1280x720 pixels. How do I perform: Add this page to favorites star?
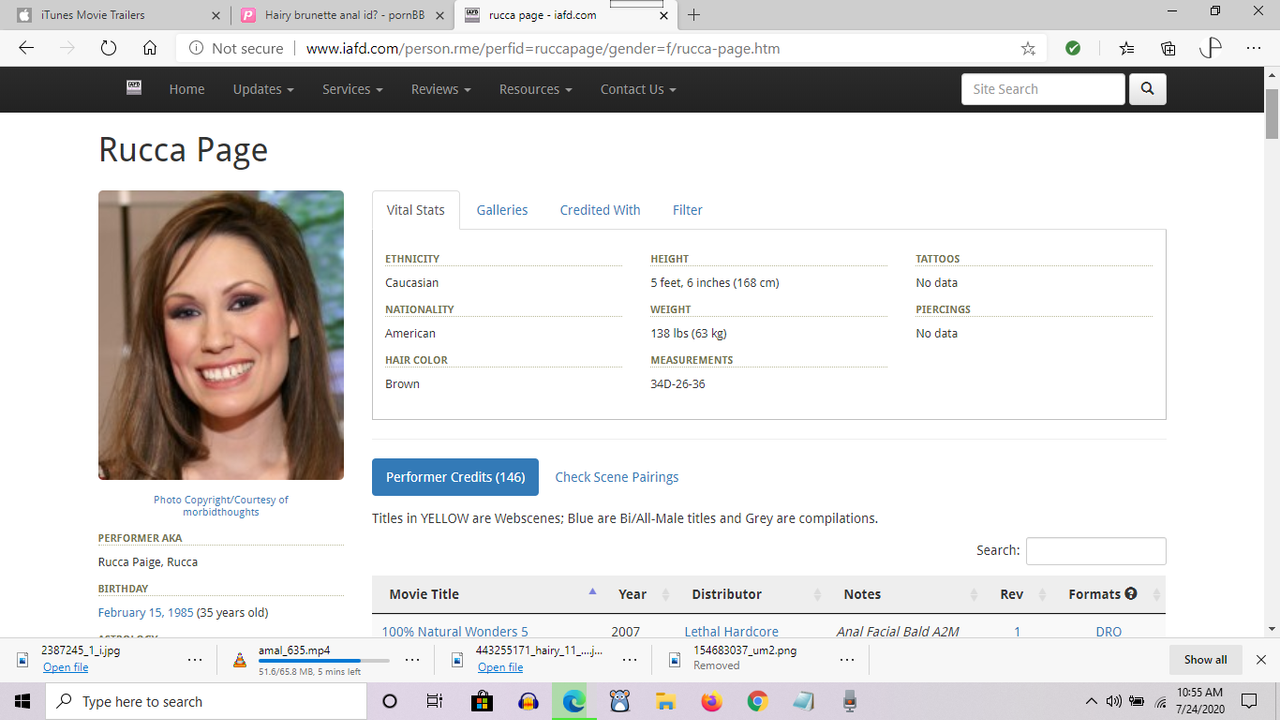(x=1028, y=48)
